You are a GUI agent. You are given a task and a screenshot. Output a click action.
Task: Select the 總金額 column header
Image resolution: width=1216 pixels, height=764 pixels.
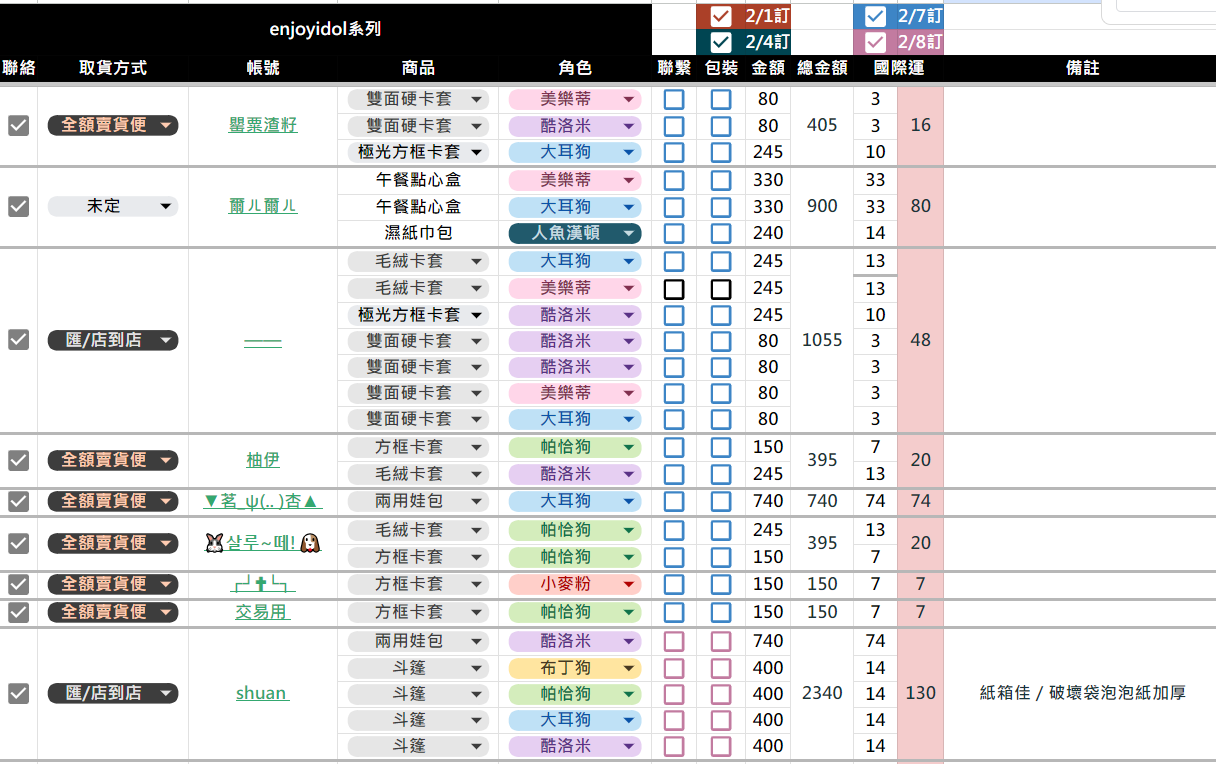point(822,68)
